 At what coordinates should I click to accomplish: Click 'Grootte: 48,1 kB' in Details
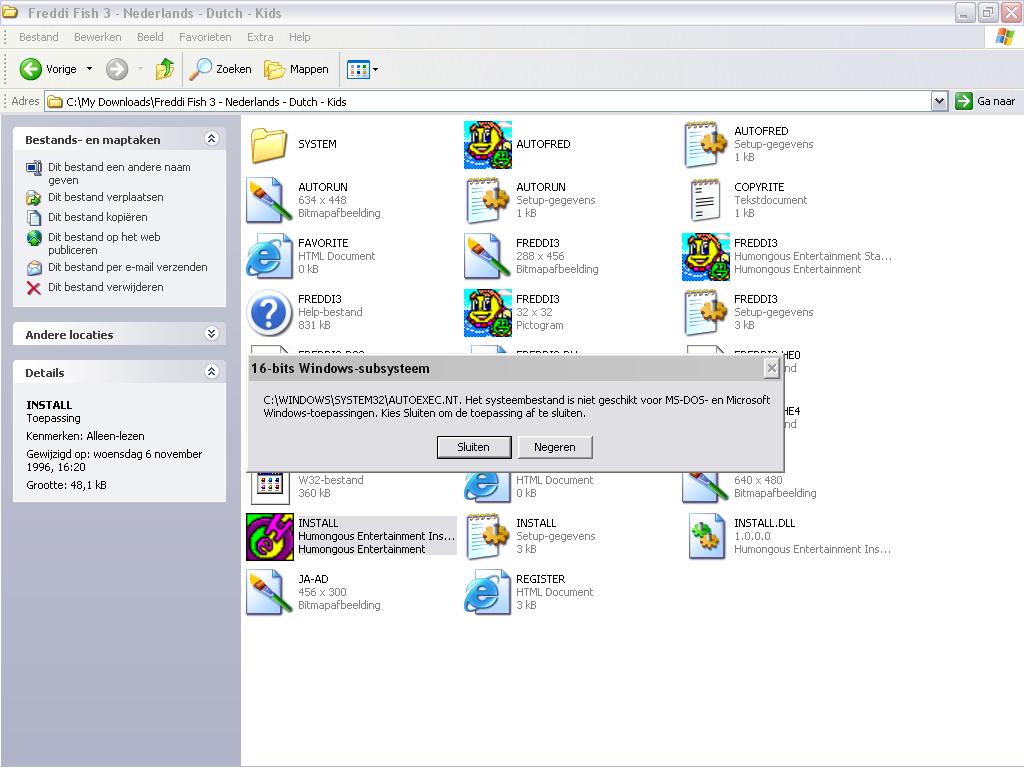[x=66, y=485]
